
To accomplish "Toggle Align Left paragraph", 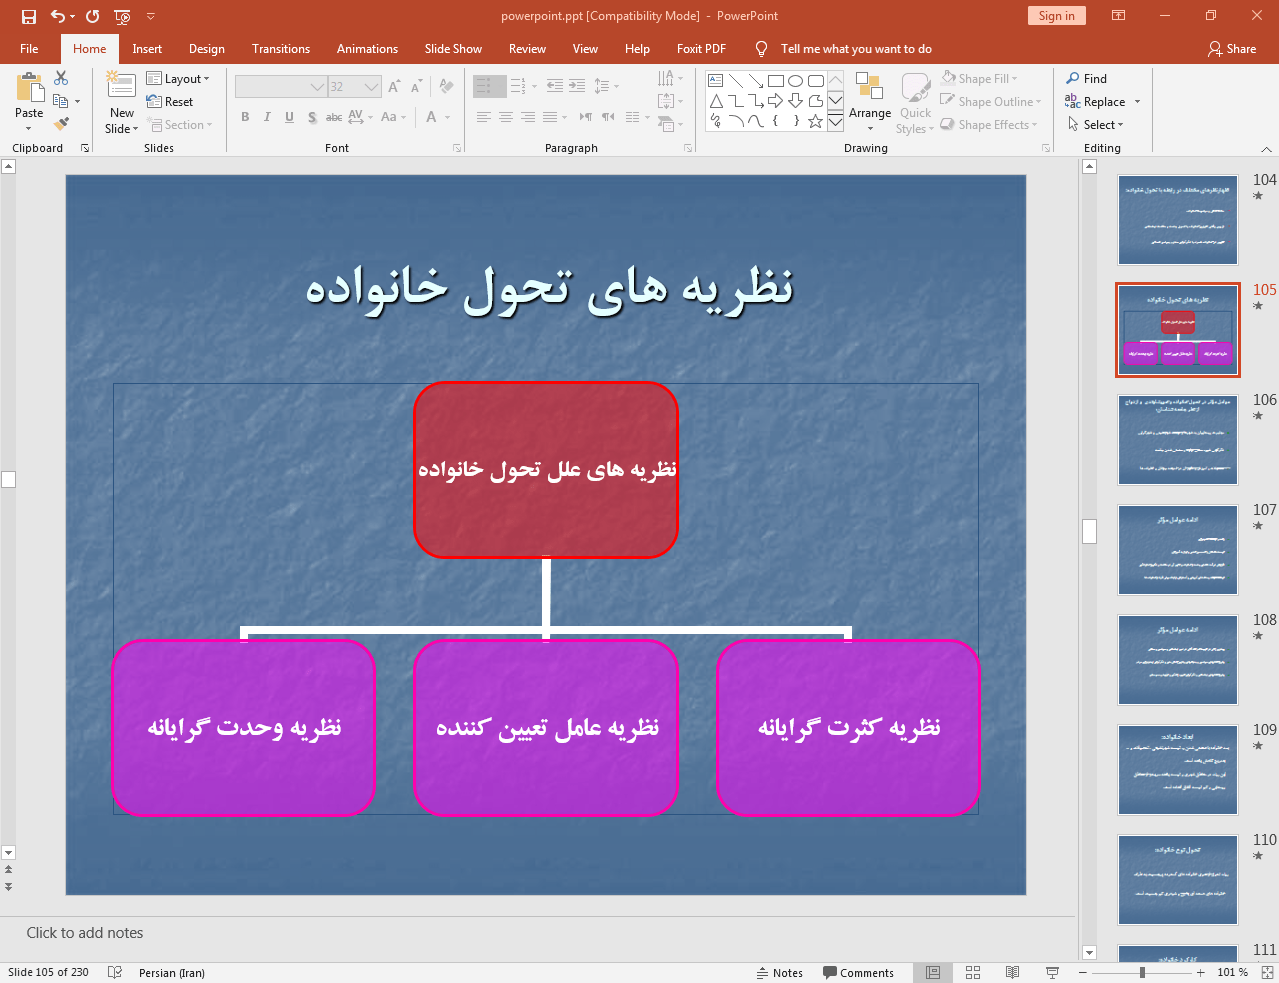I will tap(484, 117).
